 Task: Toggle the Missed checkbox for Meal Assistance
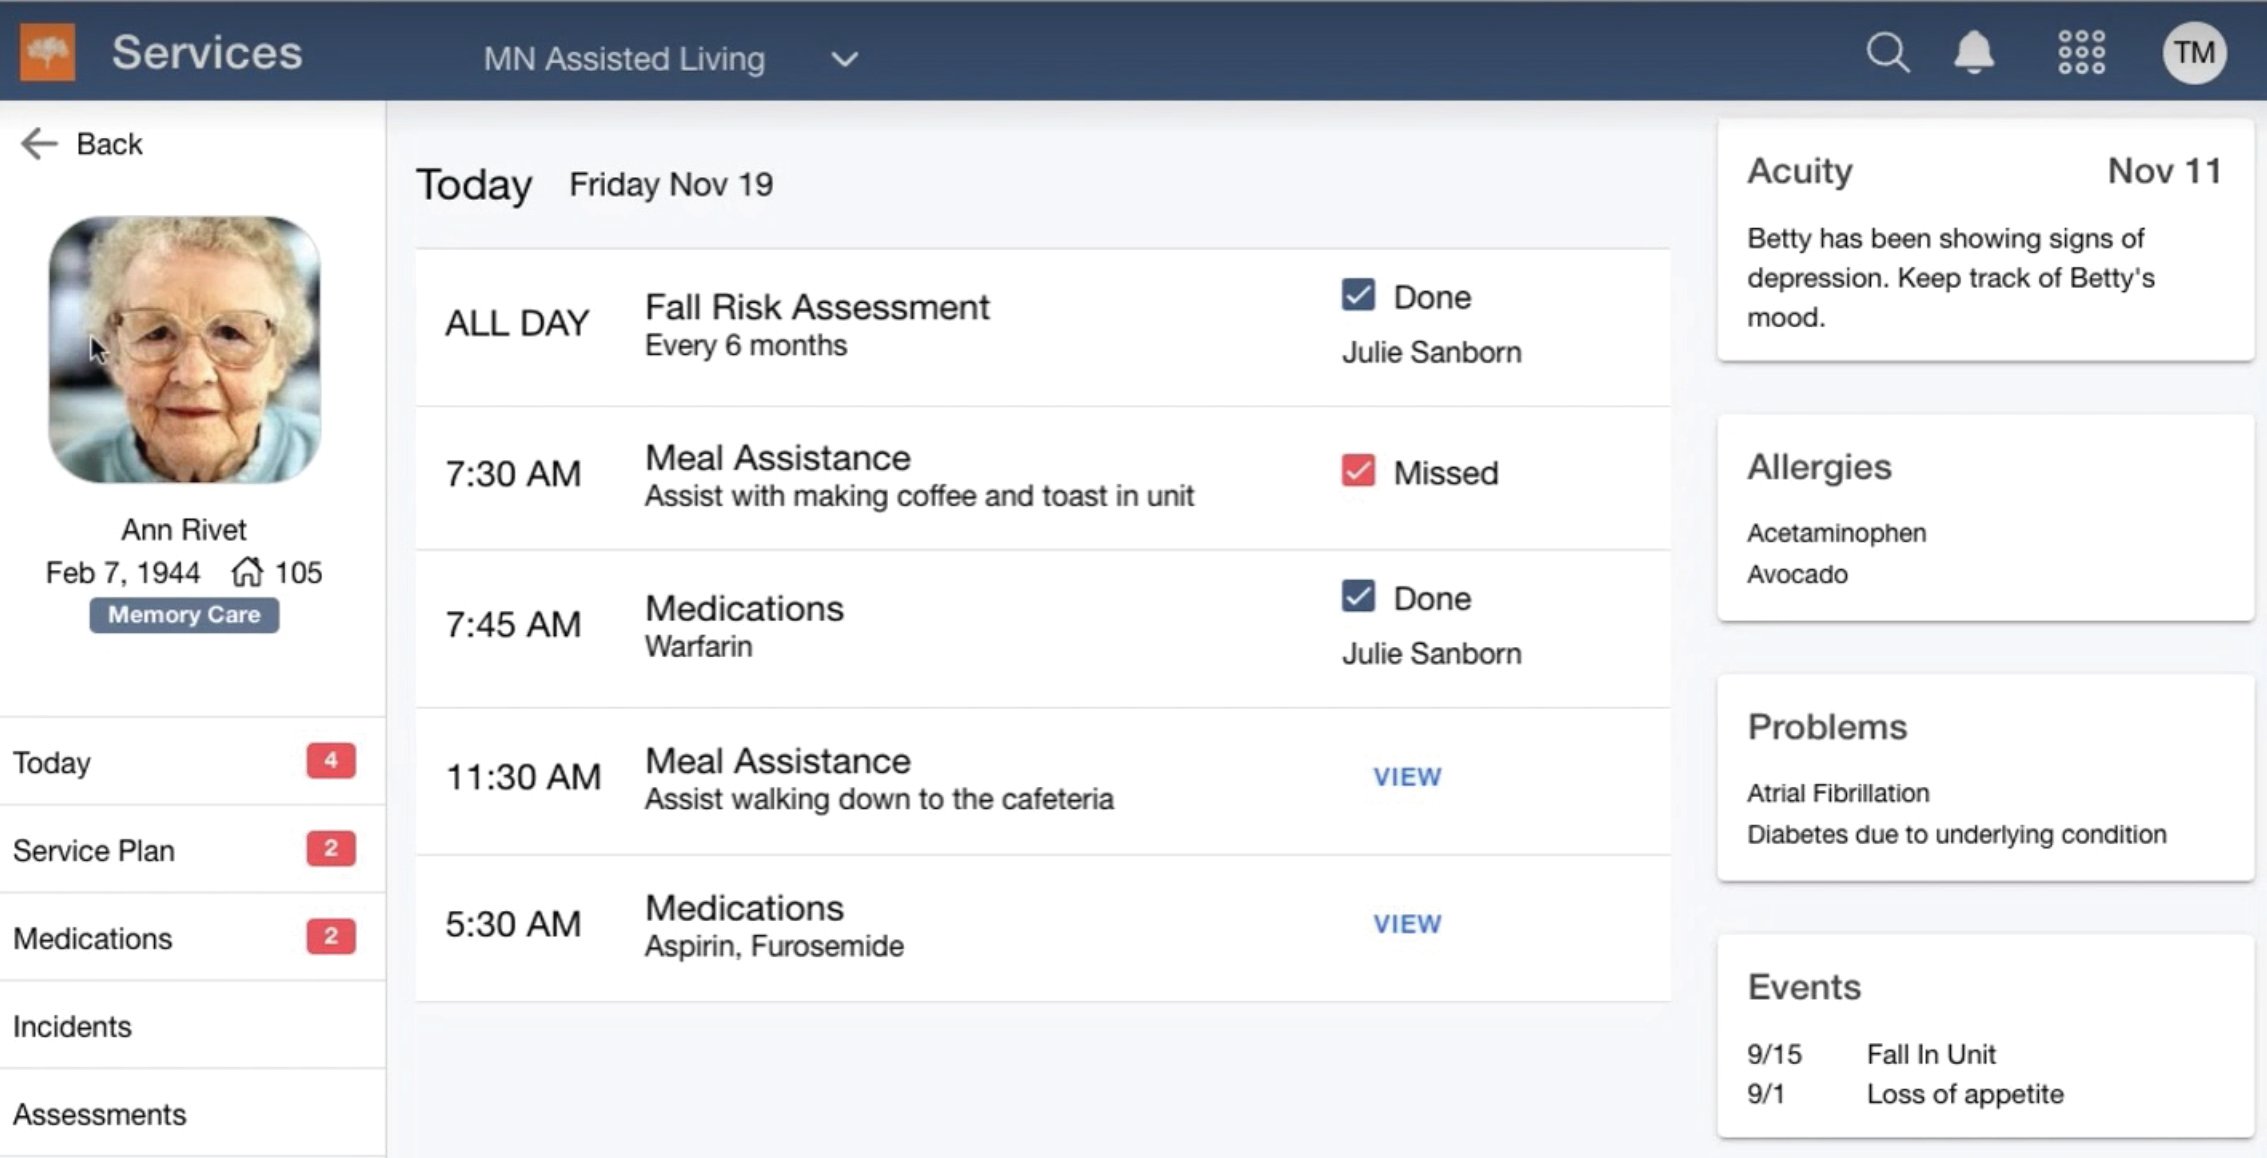pyautogui.click(x=1358, y=471)
